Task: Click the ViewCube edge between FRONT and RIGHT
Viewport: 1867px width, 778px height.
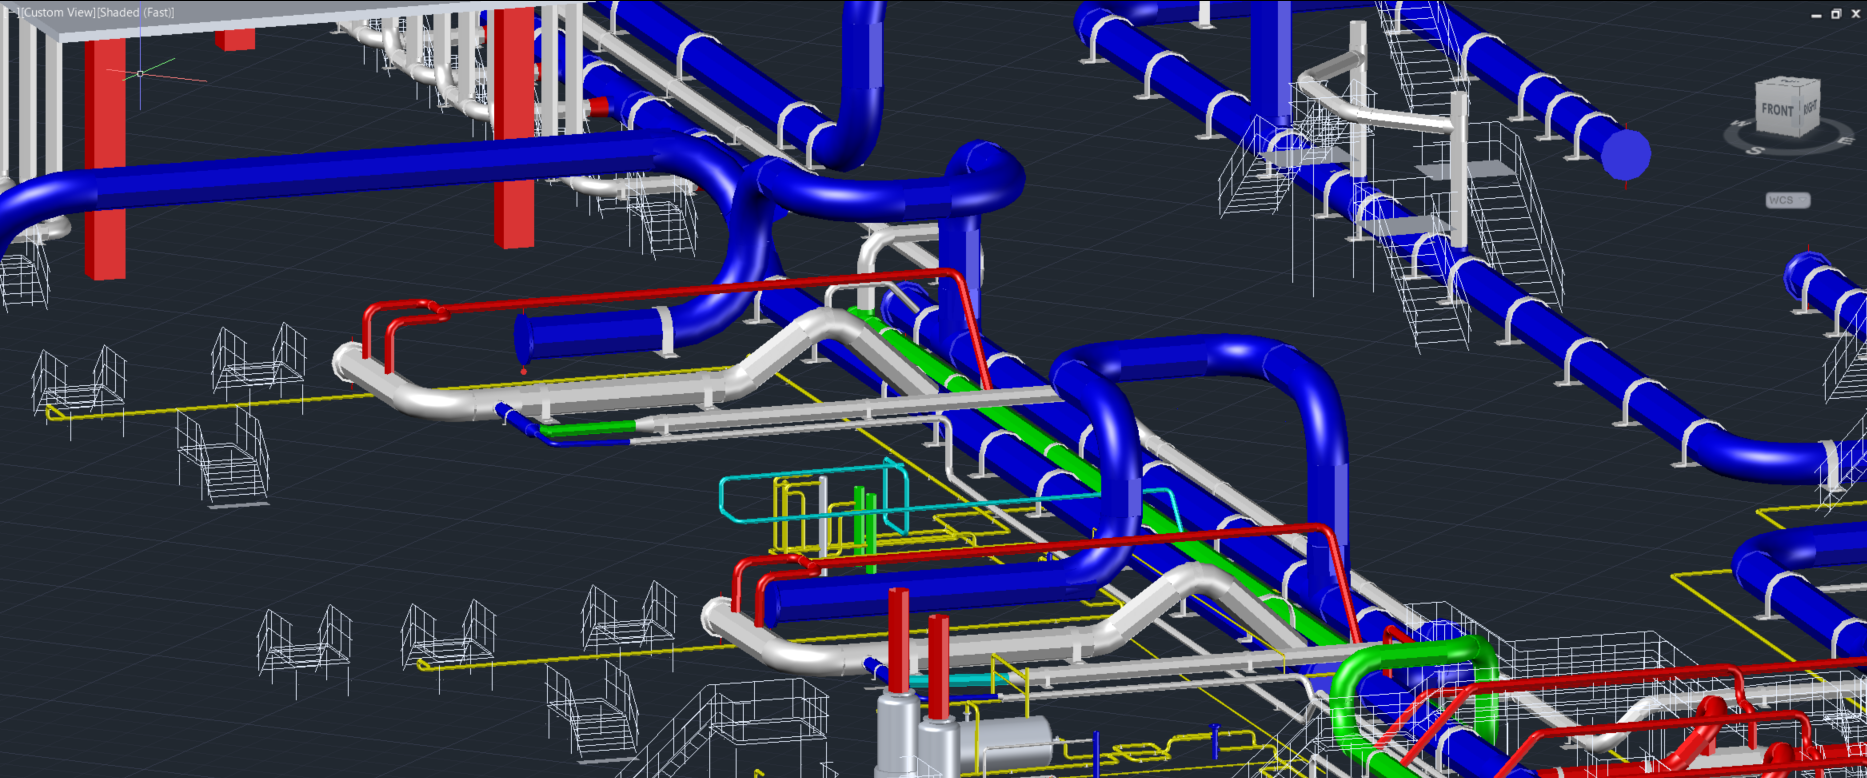Action: (1800, 110)
